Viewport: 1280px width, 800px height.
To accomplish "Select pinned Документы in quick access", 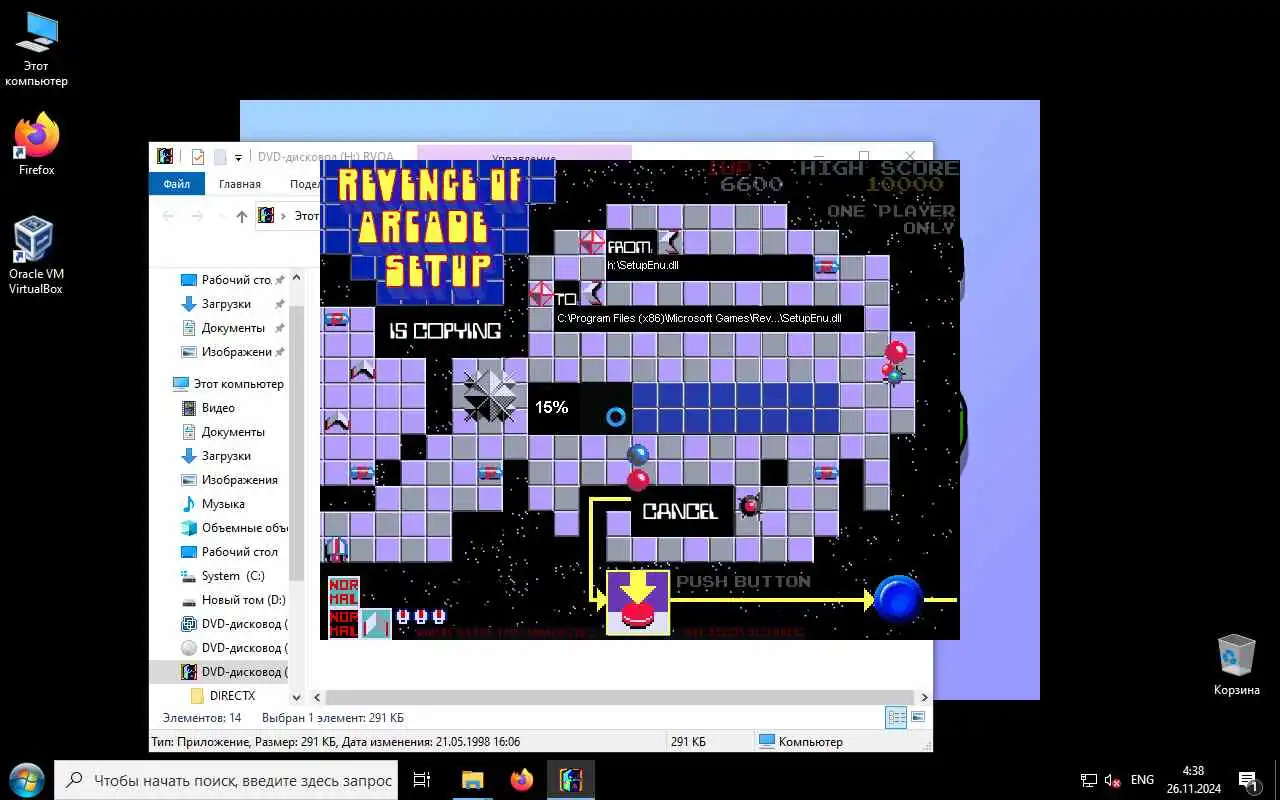I will pos(232,328).
